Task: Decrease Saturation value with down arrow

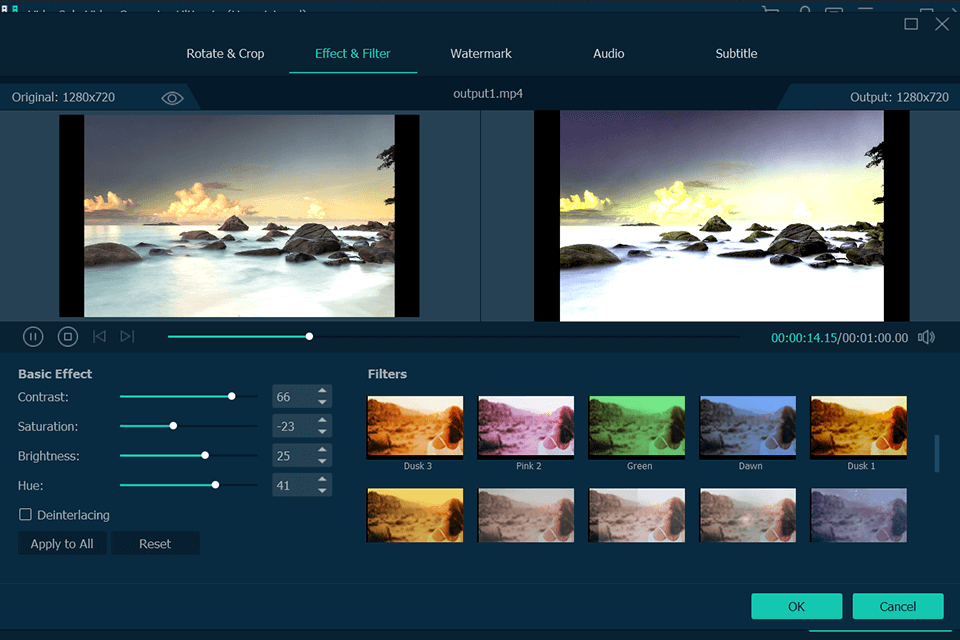Action: [x=322, y=432]
